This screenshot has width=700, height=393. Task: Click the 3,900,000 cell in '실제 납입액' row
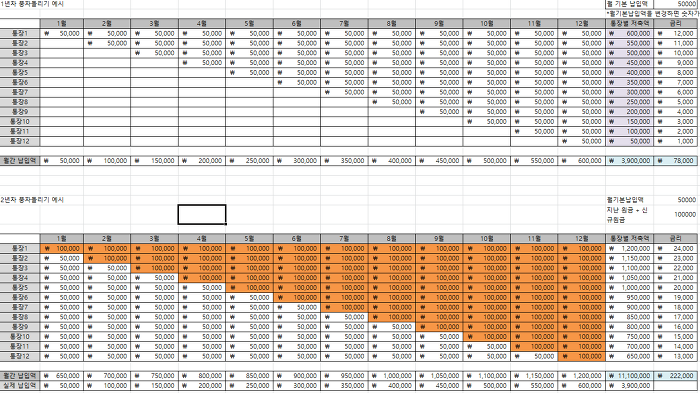629,386
